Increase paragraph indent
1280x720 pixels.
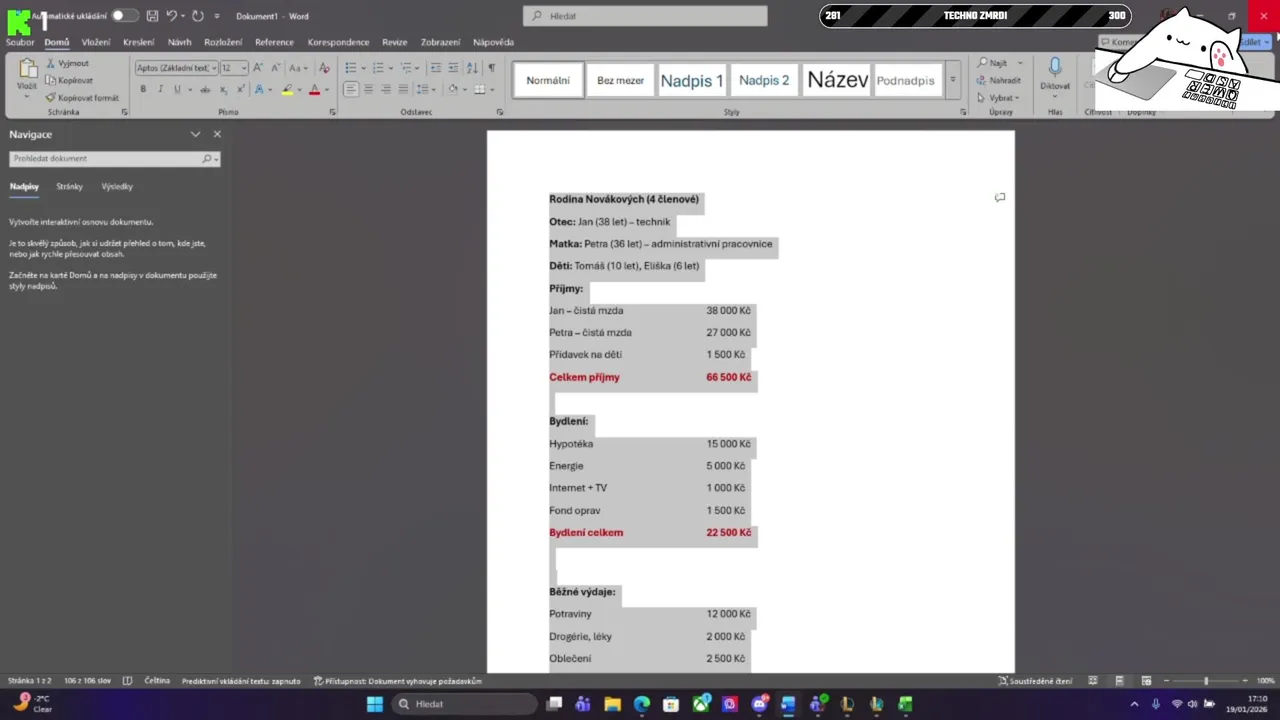click(453, 68)
